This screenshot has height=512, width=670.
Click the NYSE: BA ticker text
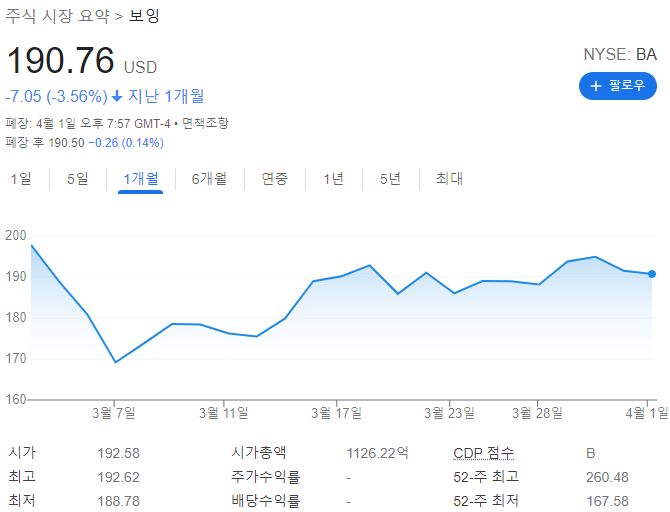pos(620,55)
